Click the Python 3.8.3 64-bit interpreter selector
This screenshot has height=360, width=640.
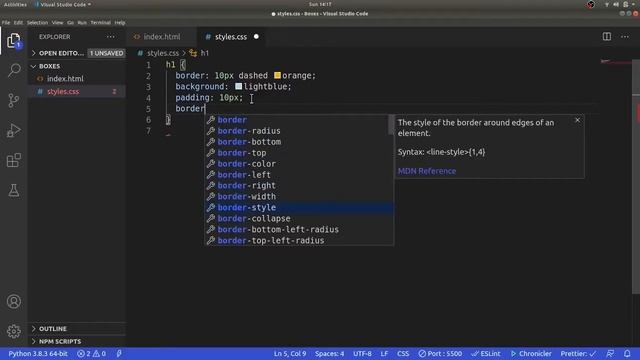pos(38,353)
